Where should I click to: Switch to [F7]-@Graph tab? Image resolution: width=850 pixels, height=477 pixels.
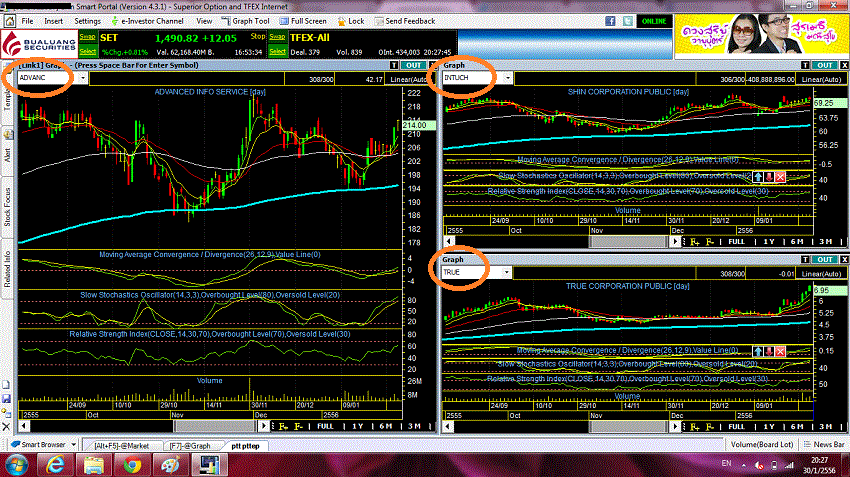[x=190, y=446]
